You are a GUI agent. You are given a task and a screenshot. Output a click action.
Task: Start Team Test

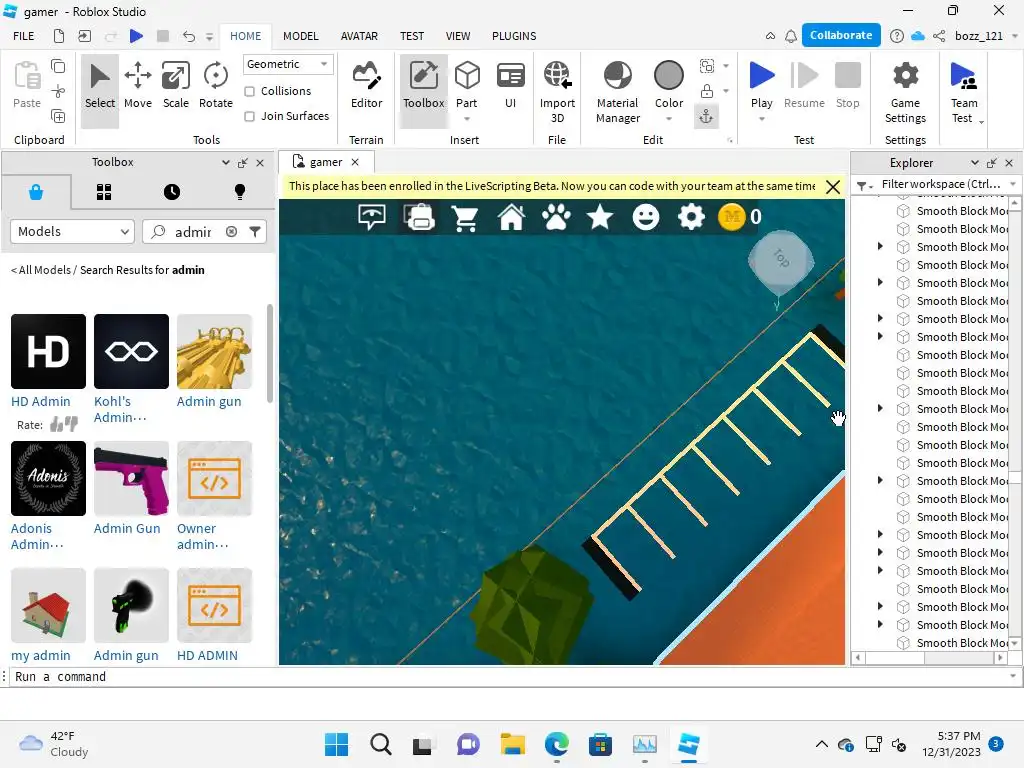tap(964, 92)
